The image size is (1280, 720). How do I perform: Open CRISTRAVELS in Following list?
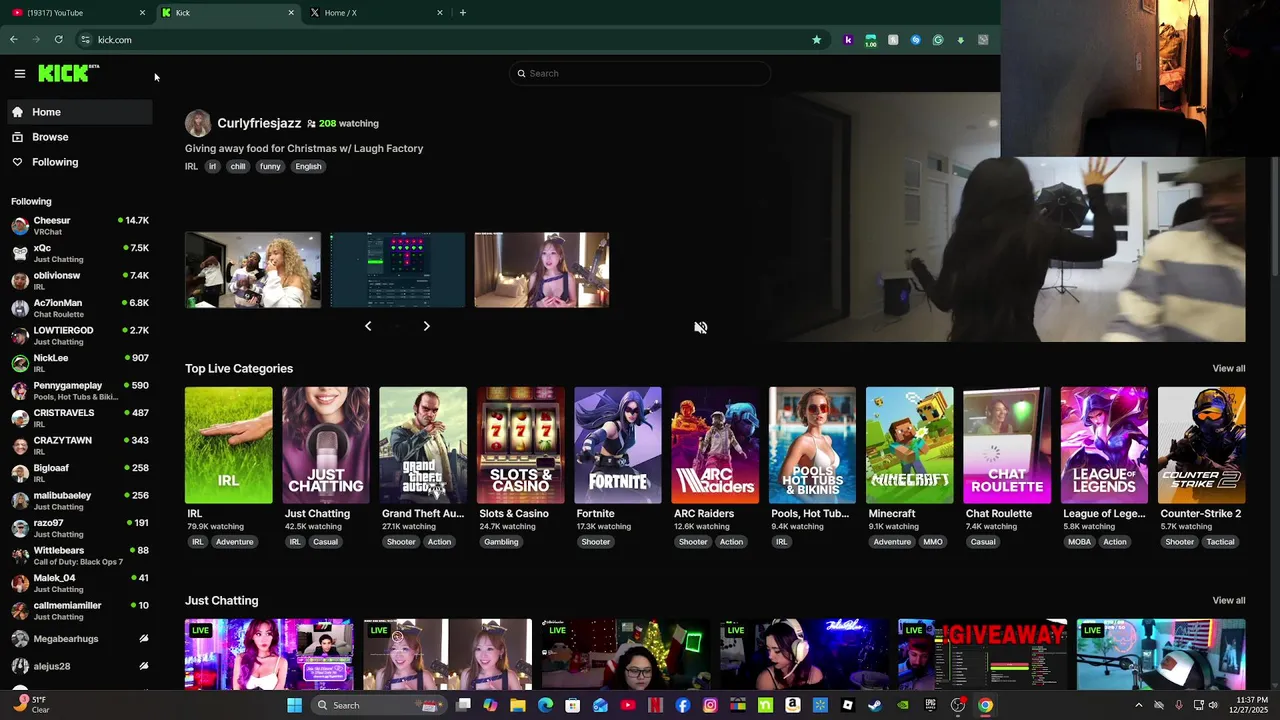click(80, 418)
